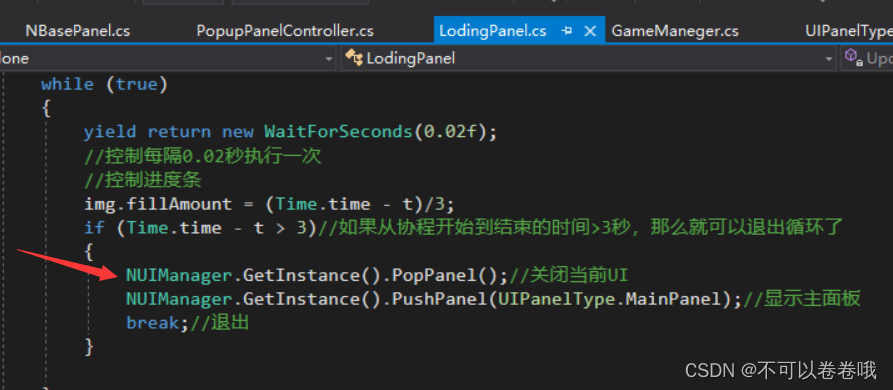The height and width of the screenshot is (390, 893).
Task: Switch to the GameManeger.cs tab
Action: click(x=675, y=31)
